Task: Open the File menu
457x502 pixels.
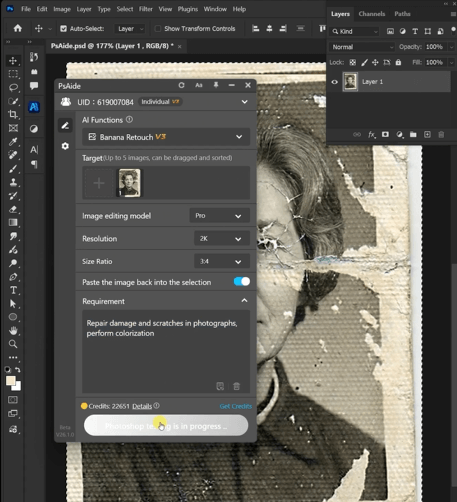Action: coord(26,9)
